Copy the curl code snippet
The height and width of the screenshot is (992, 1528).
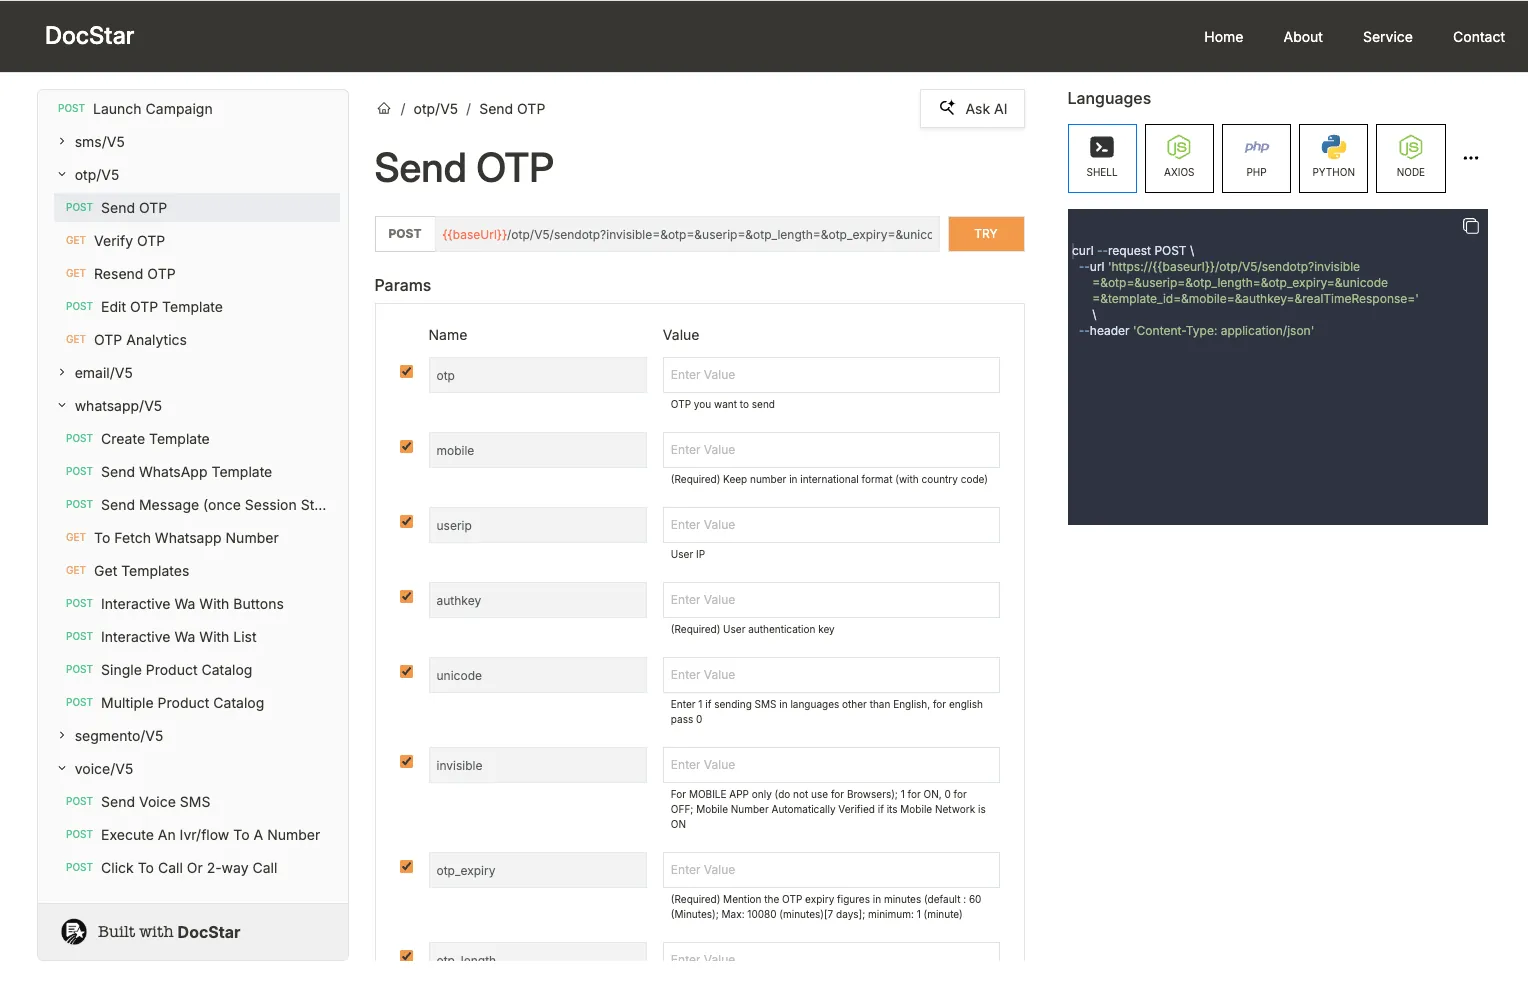1471,226
